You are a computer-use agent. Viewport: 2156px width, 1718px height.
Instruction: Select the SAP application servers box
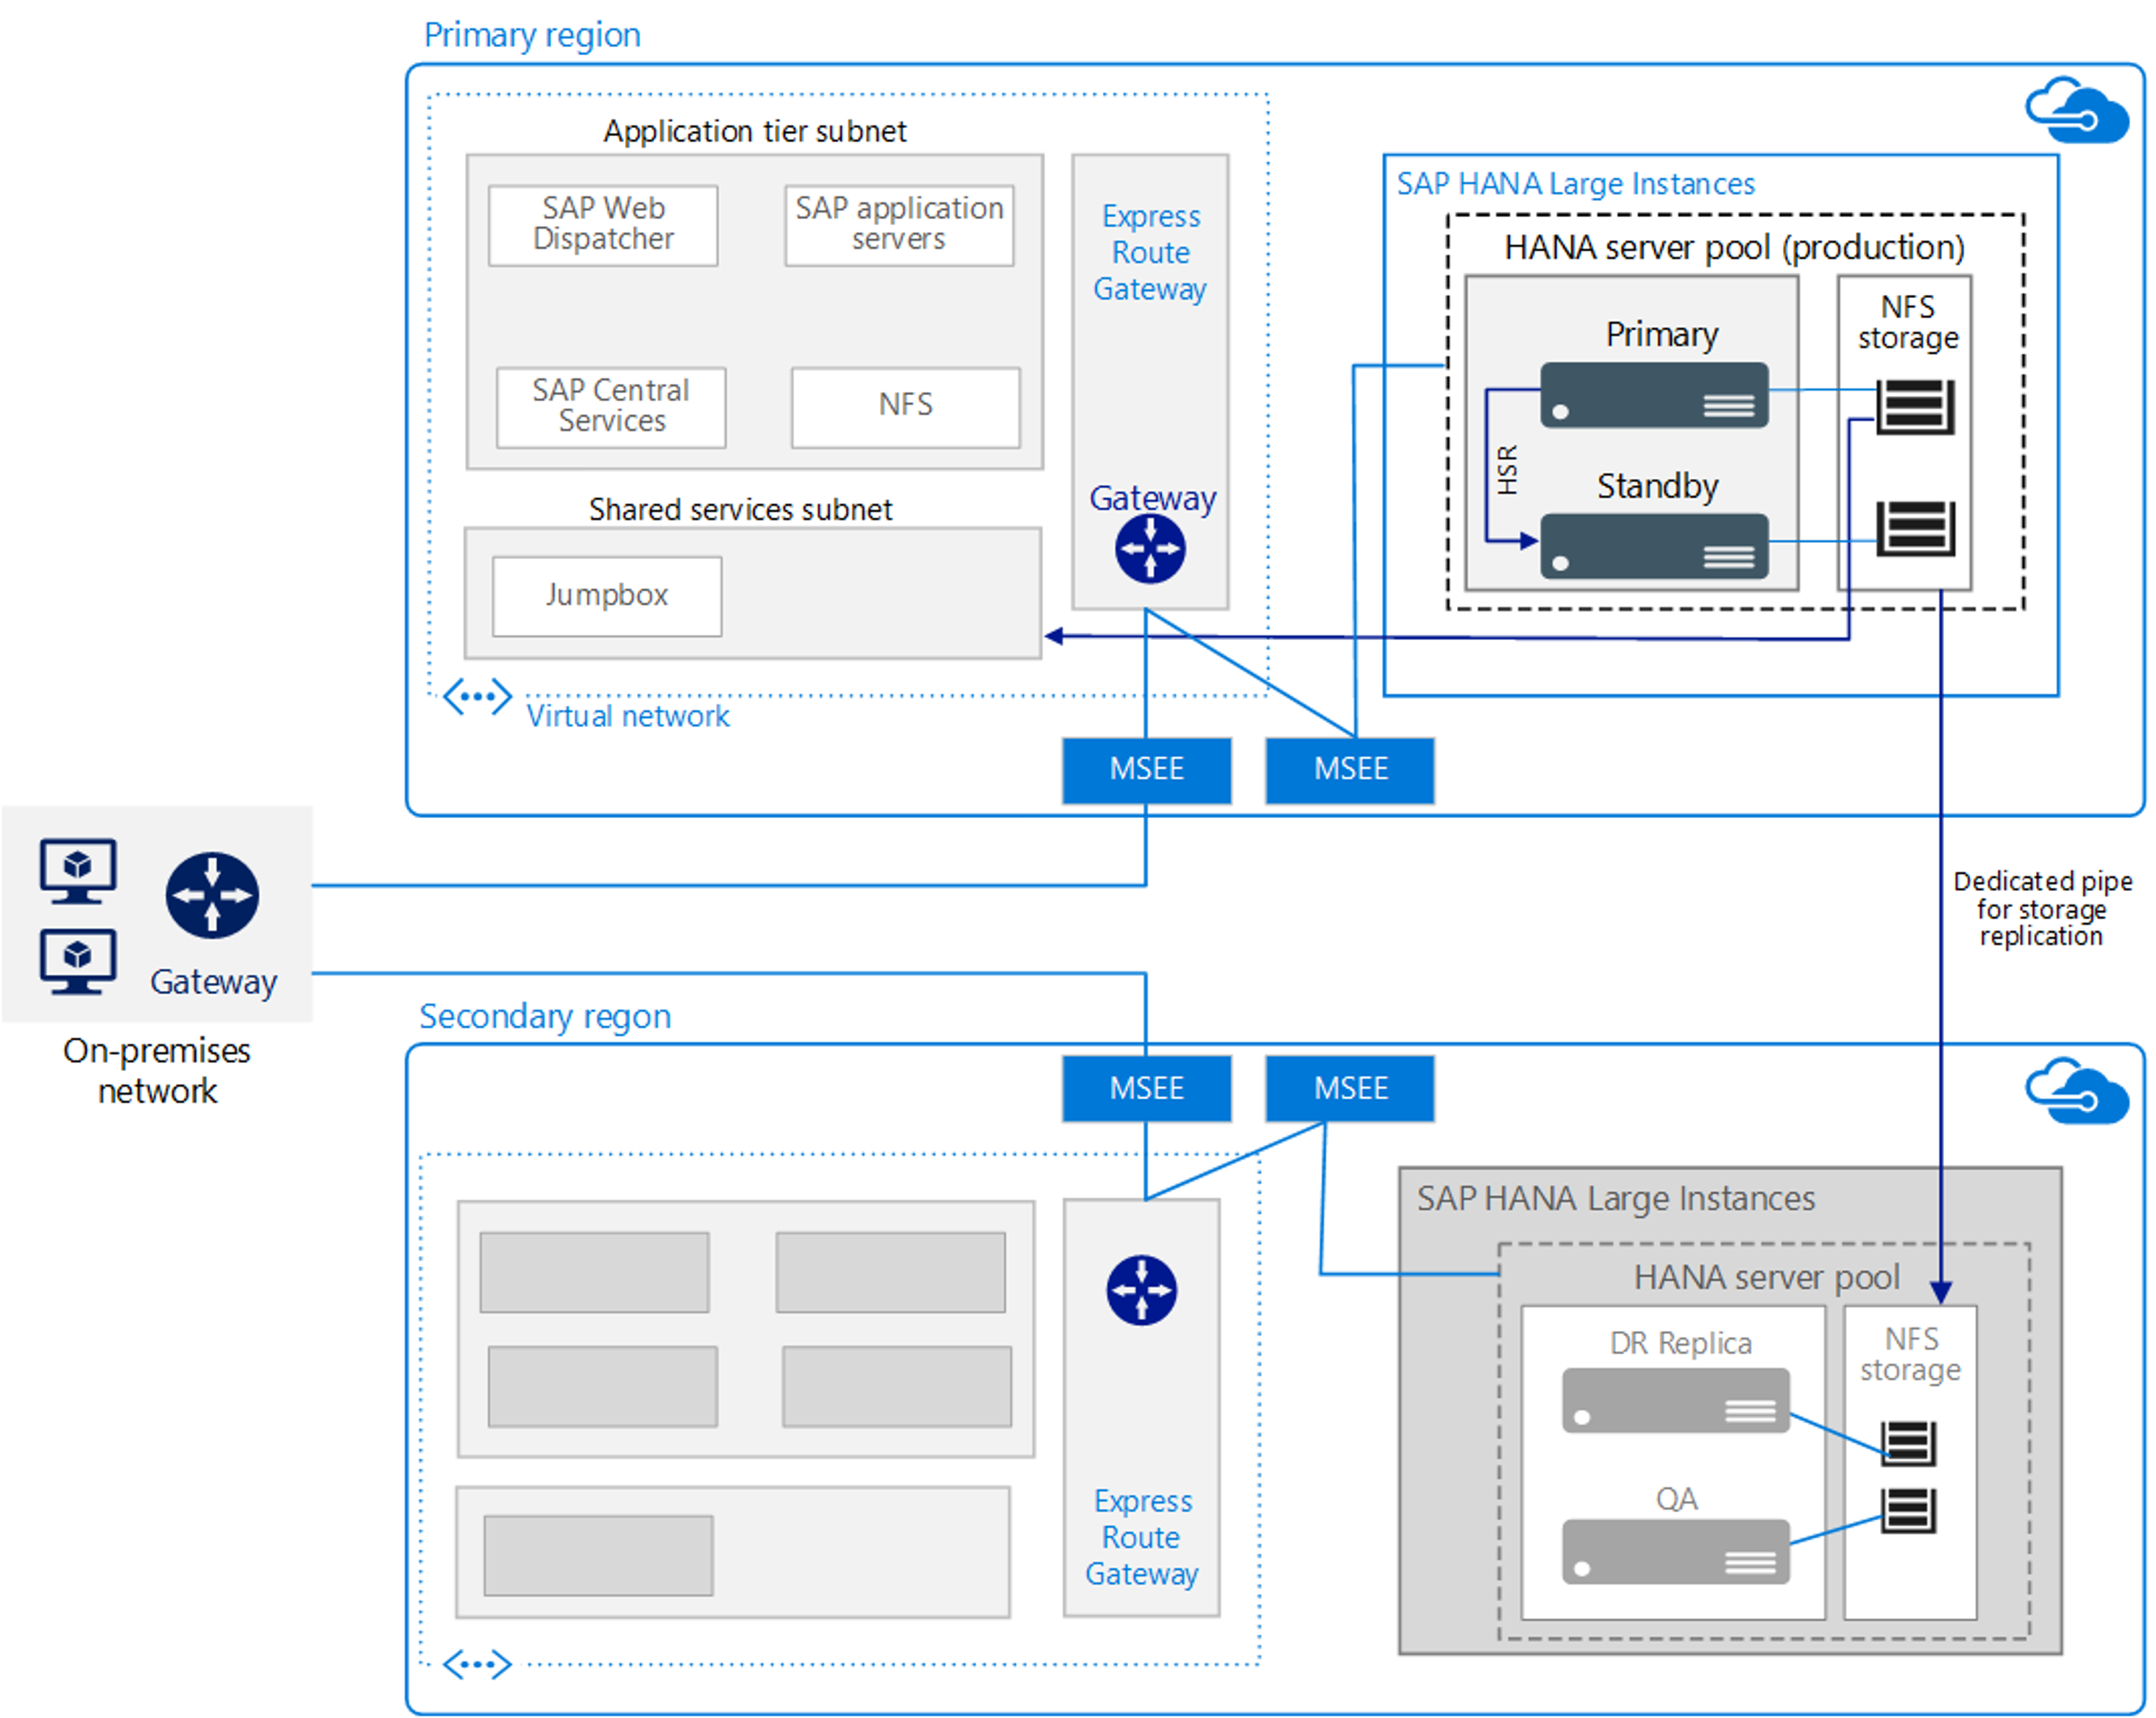click(899, 225)
